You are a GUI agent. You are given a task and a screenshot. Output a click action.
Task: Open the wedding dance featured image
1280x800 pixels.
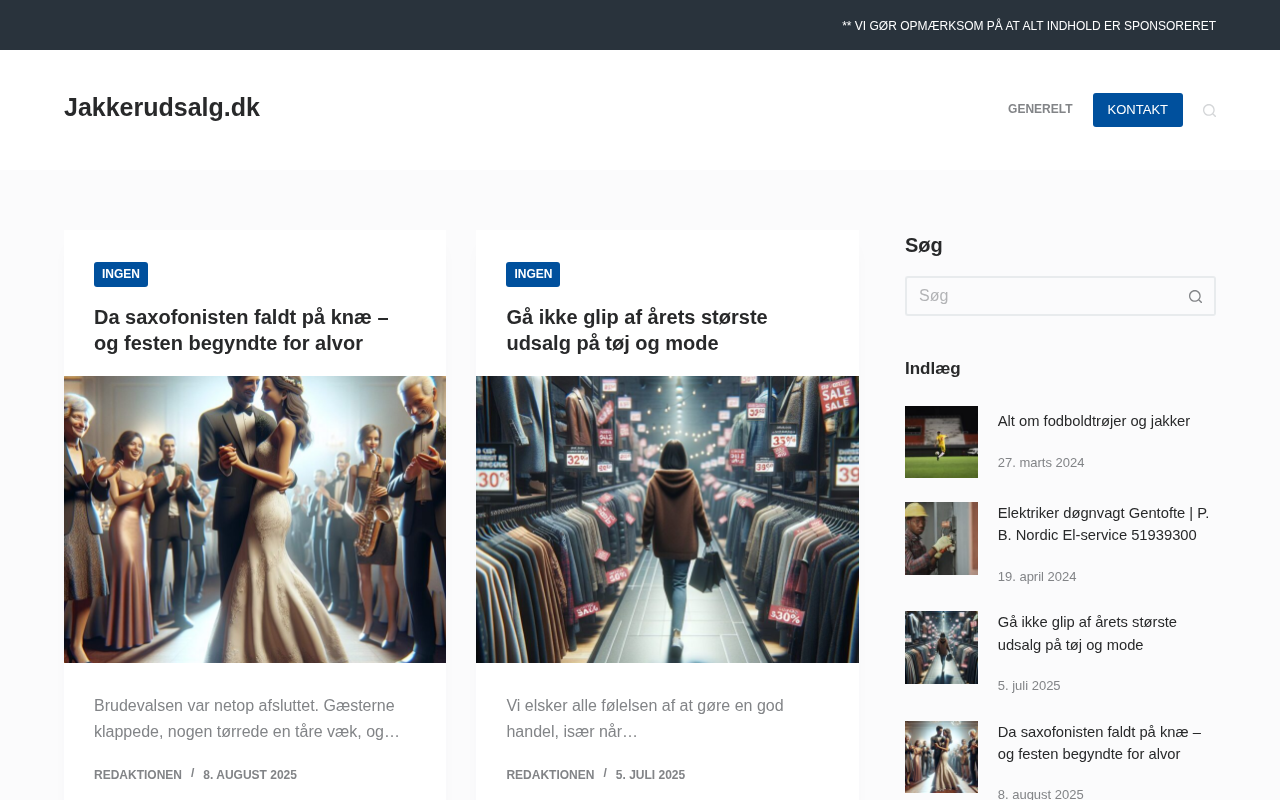tap(255, 519)
